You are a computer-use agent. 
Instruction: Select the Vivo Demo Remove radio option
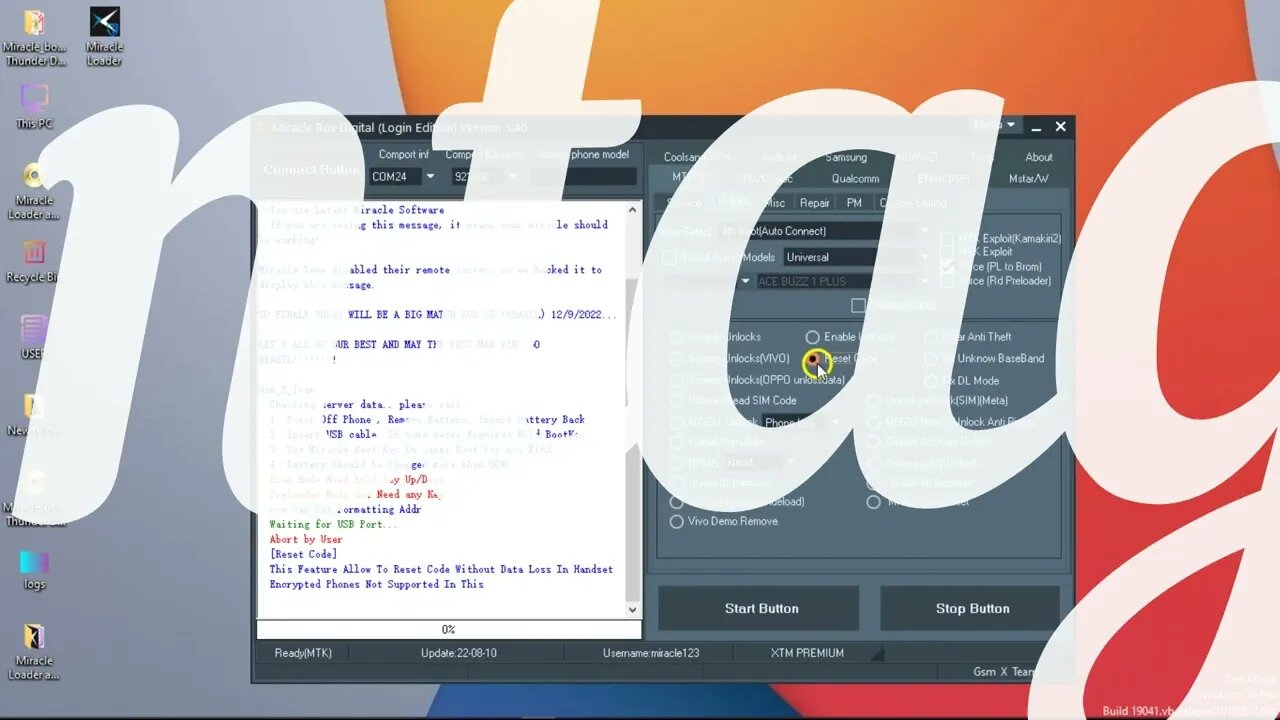677,521
